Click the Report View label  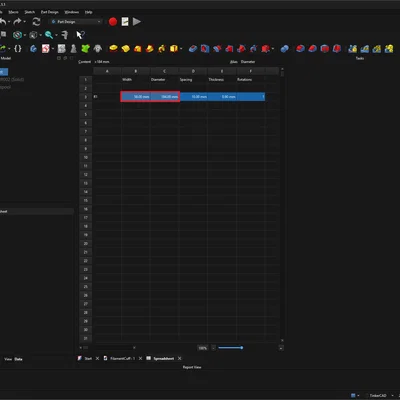192,367
